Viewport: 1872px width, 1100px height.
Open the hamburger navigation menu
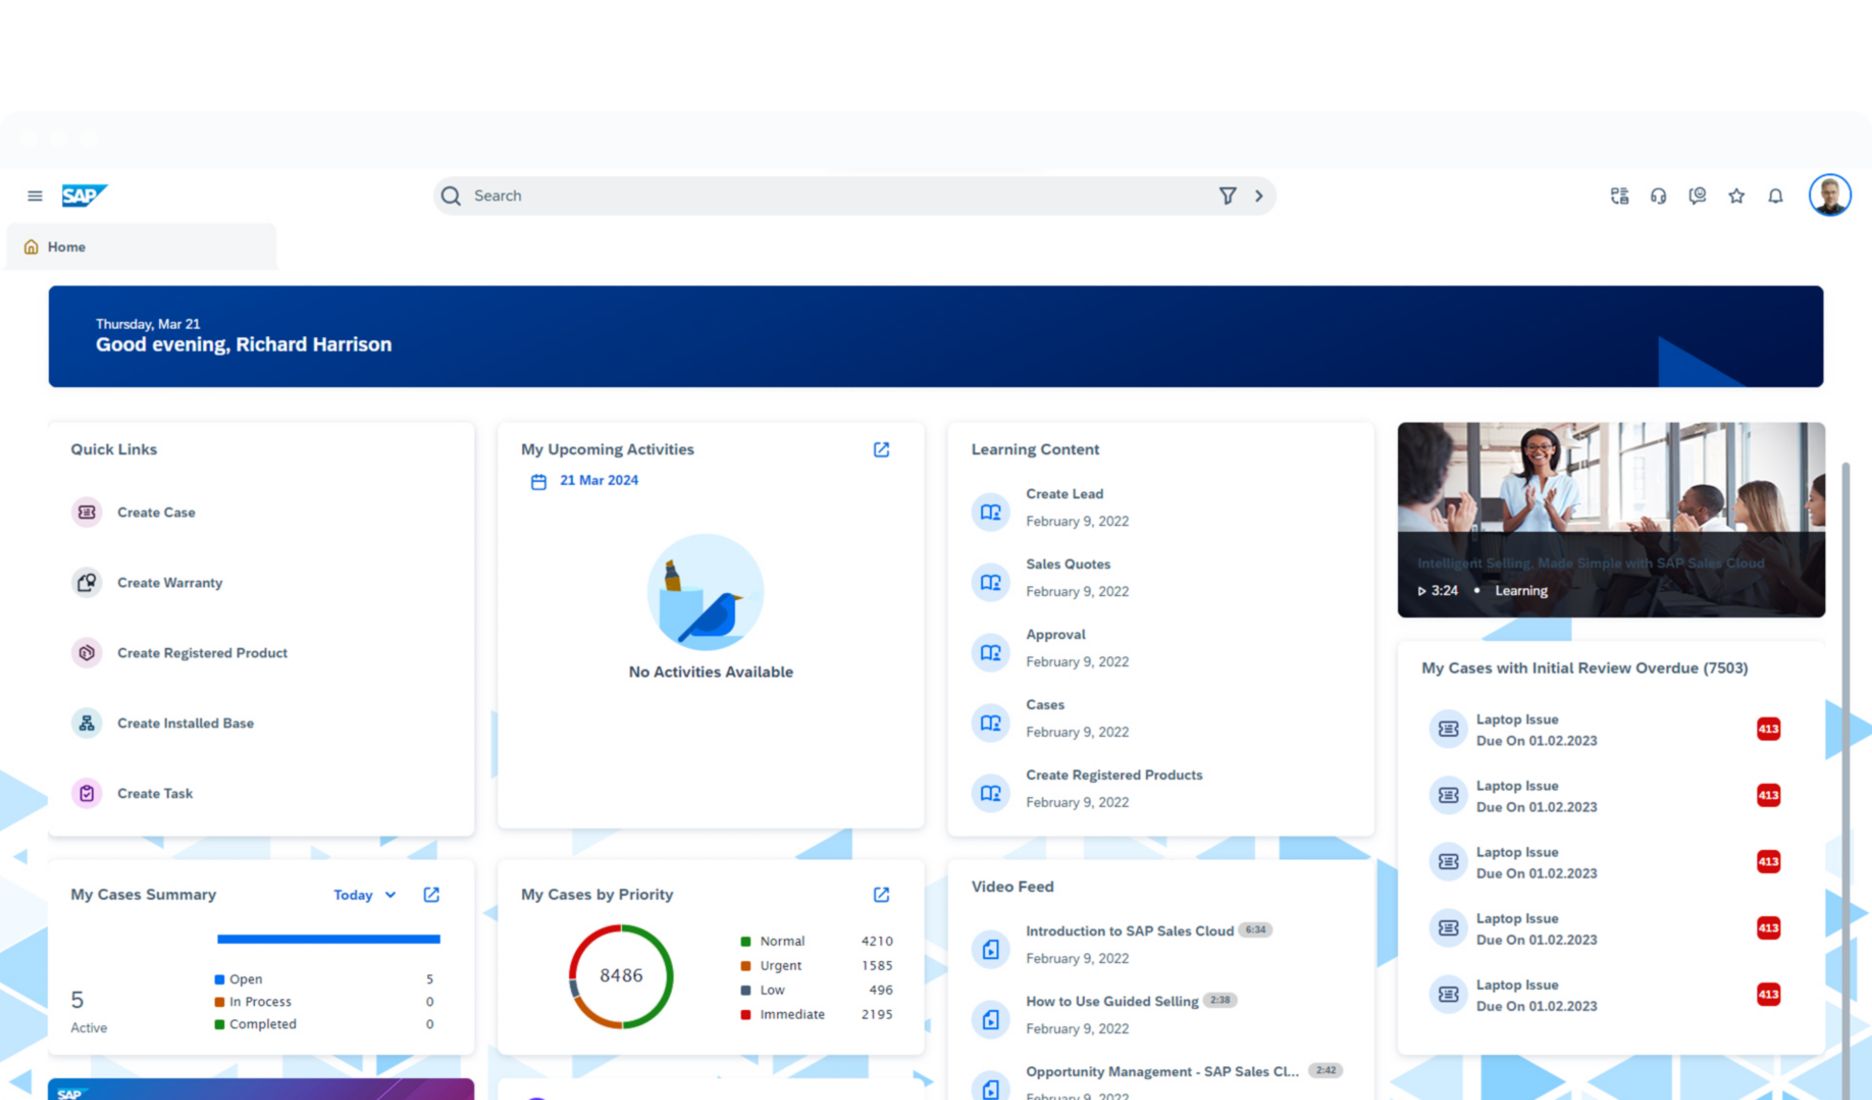pos(35,196)
